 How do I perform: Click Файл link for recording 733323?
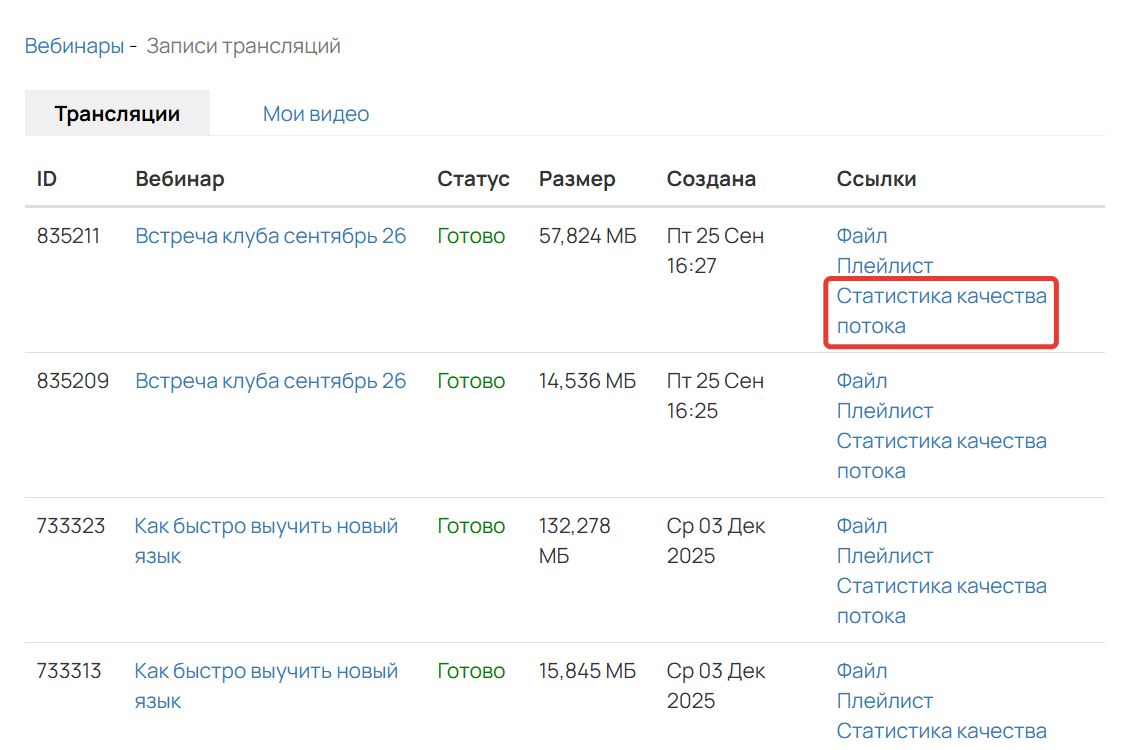pos(862,526)
